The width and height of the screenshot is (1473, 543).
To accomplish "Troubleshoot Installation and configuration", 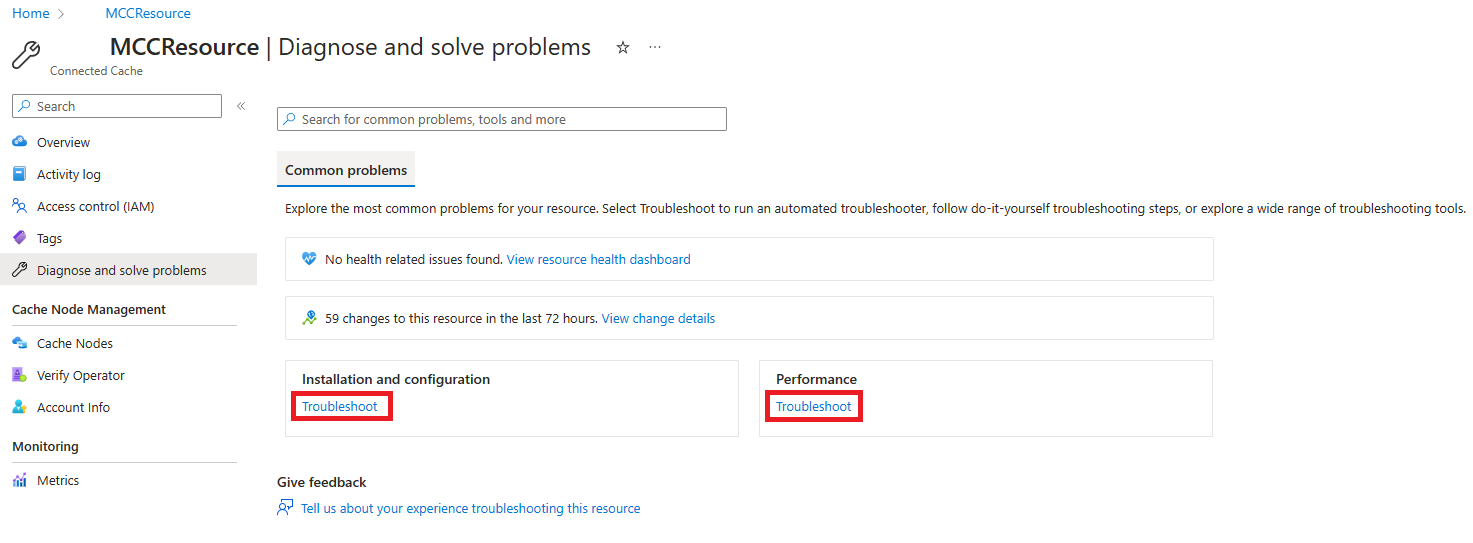I will coord(340,406).
